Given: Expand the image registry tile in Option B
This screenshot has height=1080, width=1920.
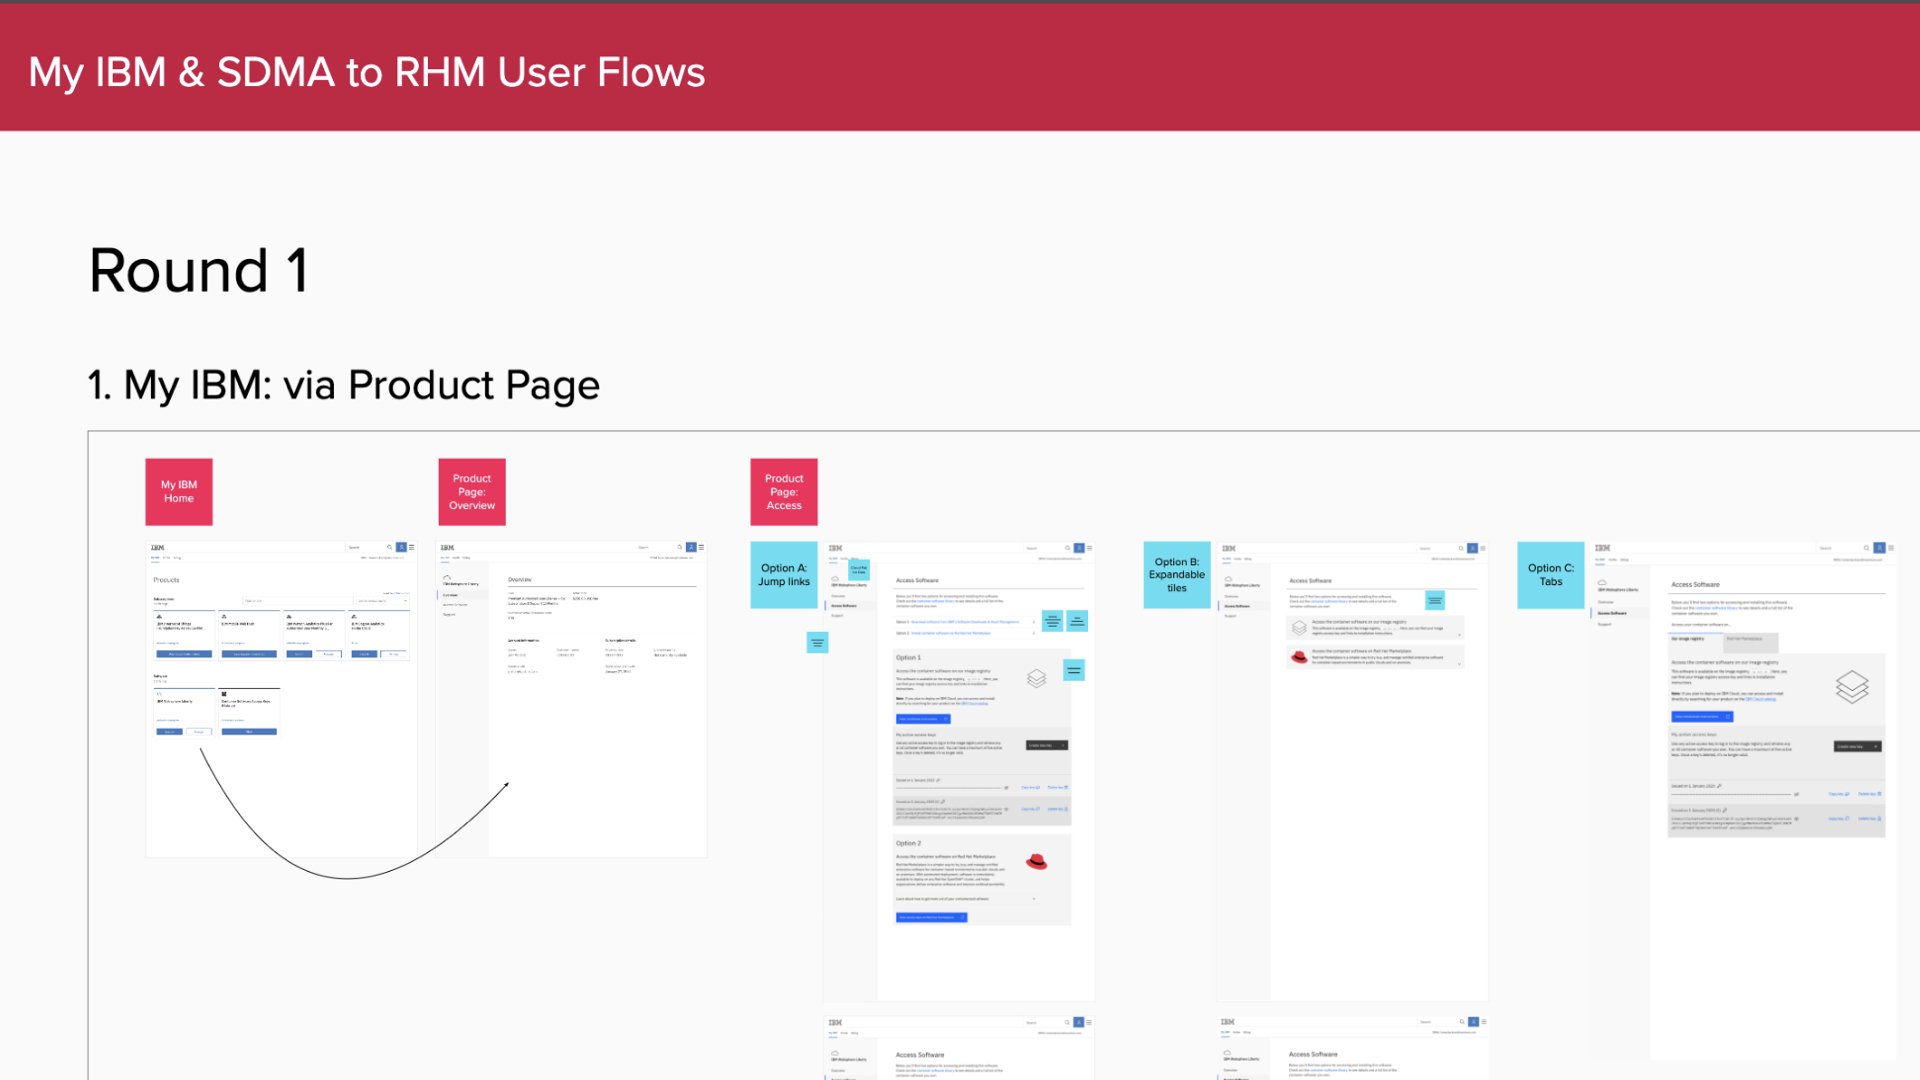Looking at the screenshot, I should (1375, 628).
